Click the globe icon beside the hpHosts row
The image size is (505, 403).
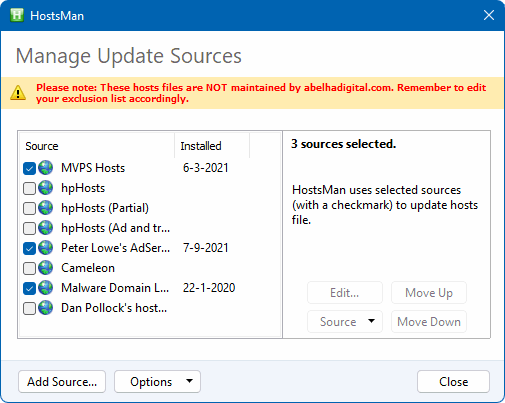(45, 188)
